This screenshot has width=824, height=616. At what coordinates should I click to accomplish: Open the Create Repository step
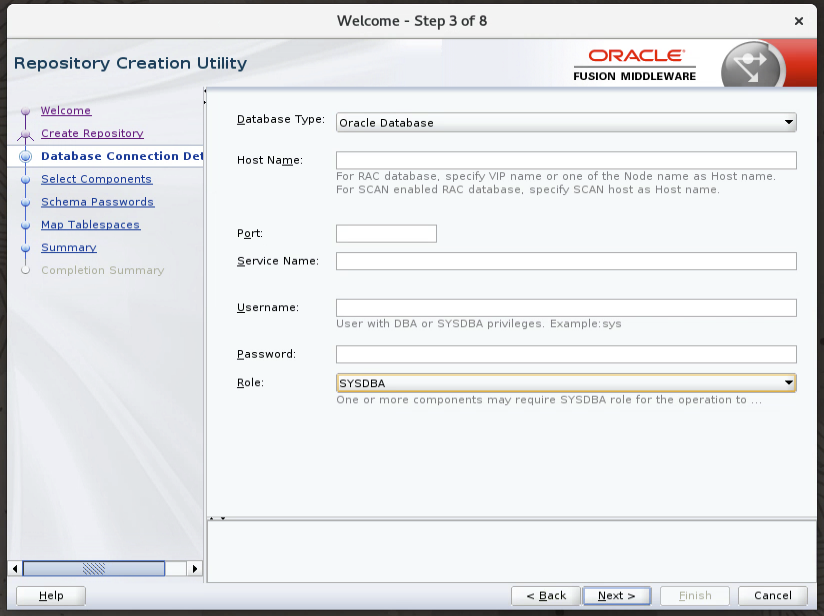(x=92, y=133)
